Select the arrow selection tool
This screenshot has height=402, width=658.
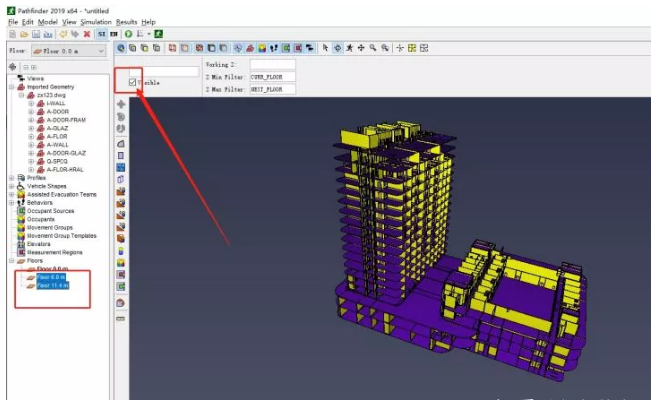pyautogui.click(x=323, y=47)
